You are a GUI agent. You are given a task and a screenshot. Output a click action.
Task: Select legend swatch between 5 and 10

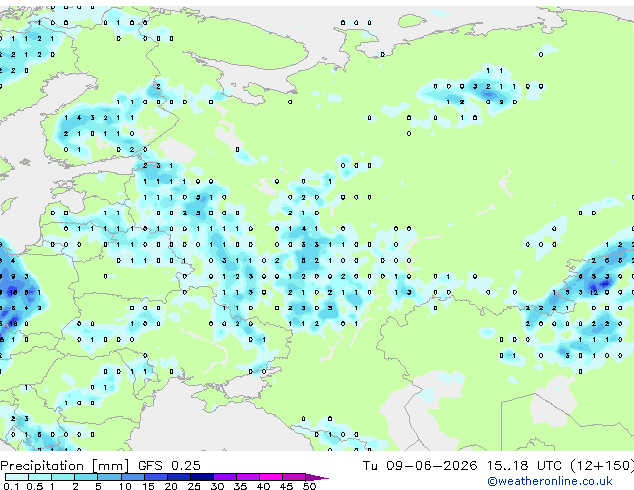(x=109, y=477)
